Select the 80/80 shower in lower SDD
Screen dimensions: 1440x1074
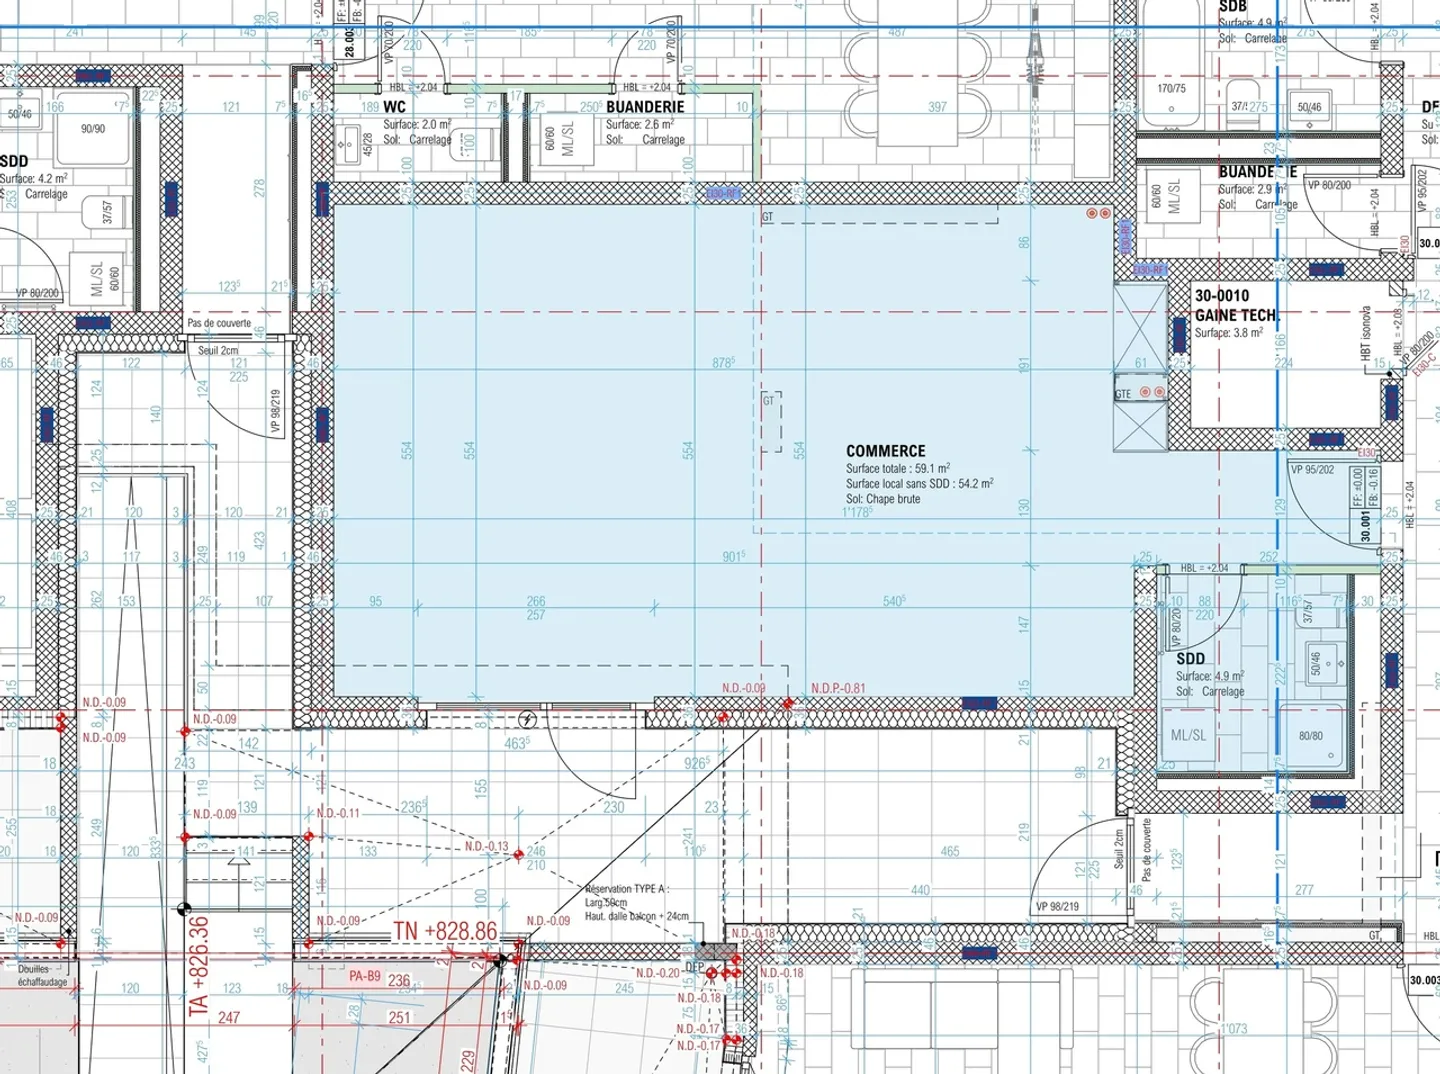[x=1311, y=736]
